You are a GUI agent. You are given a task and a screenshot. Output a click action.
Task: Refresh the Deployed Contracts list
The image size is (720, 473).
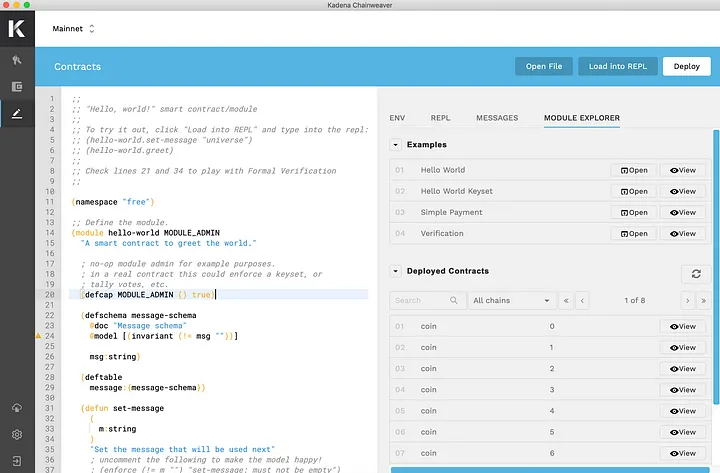696,274
